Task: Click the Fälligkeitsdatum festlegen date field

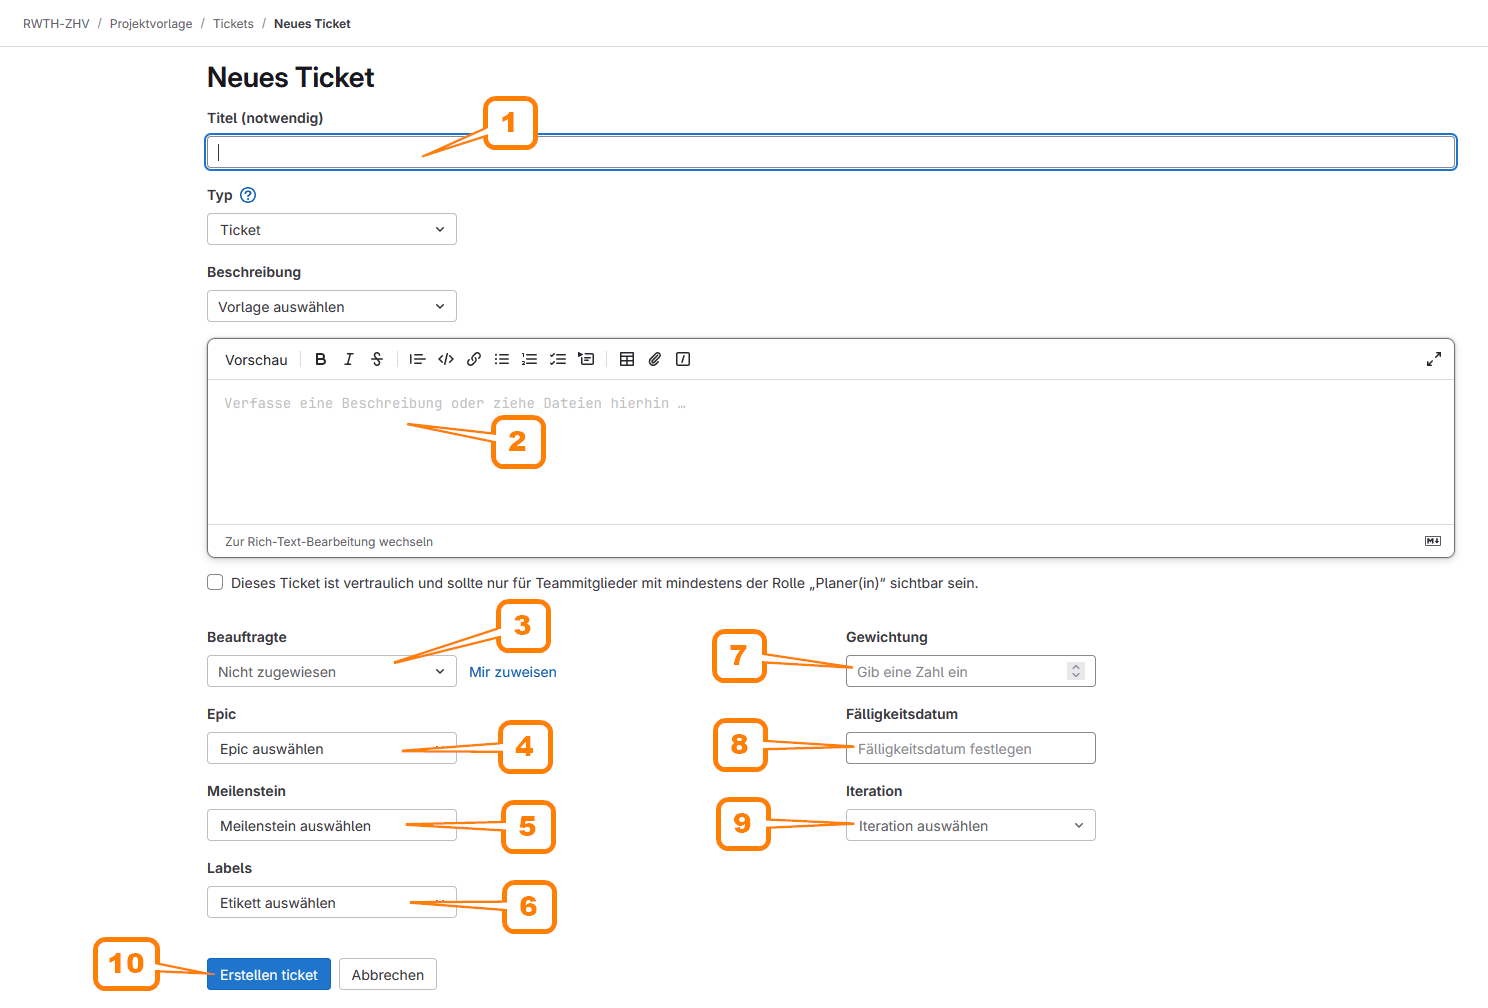Action: click(x=971, y=748)
